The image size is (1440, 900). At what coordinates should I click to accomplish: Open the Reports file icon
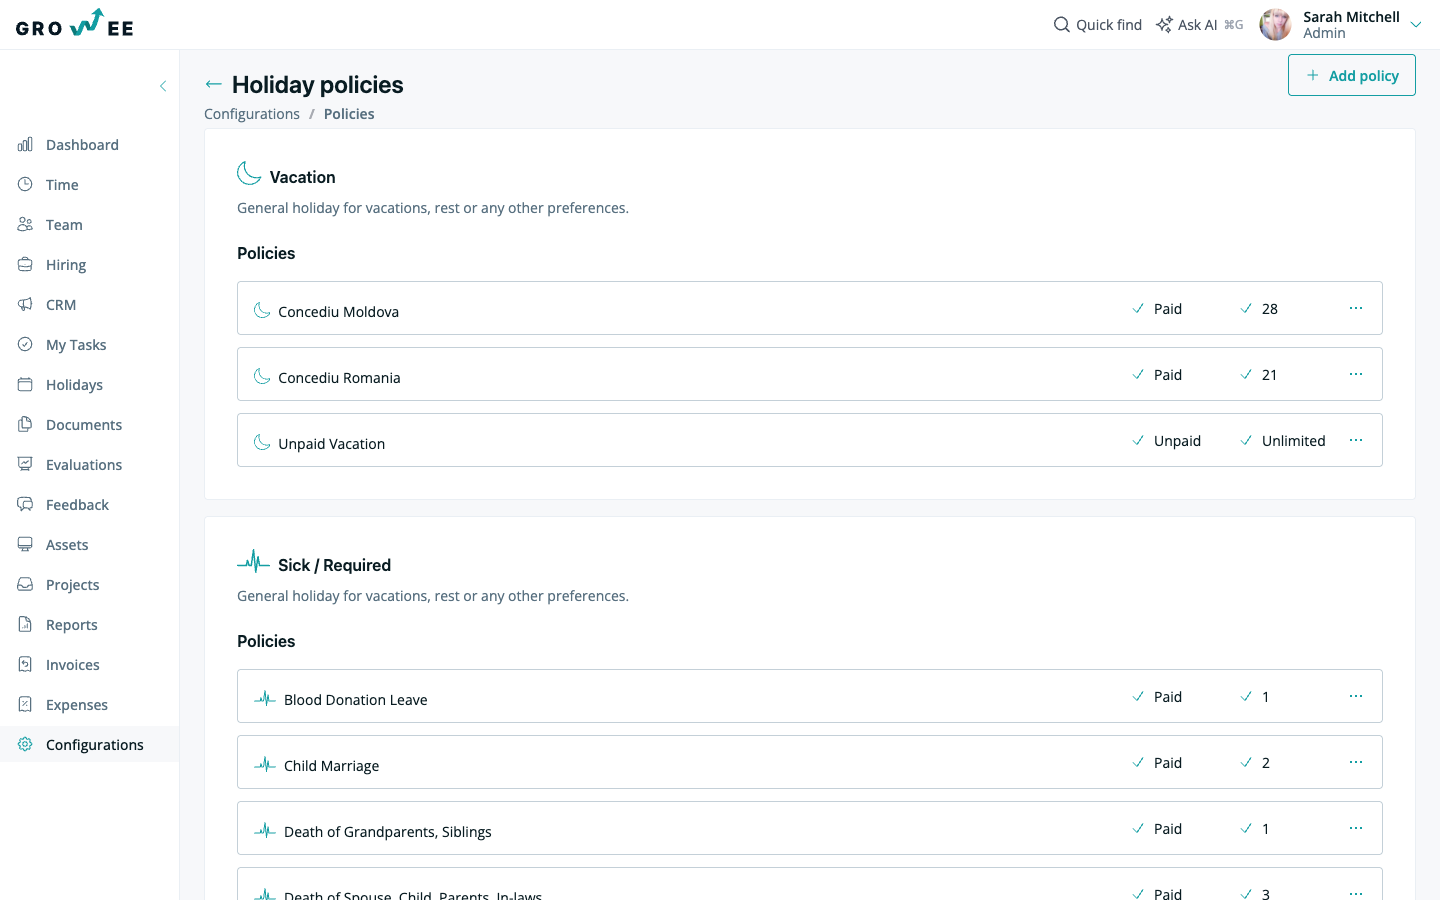click(x=25, y=624)
